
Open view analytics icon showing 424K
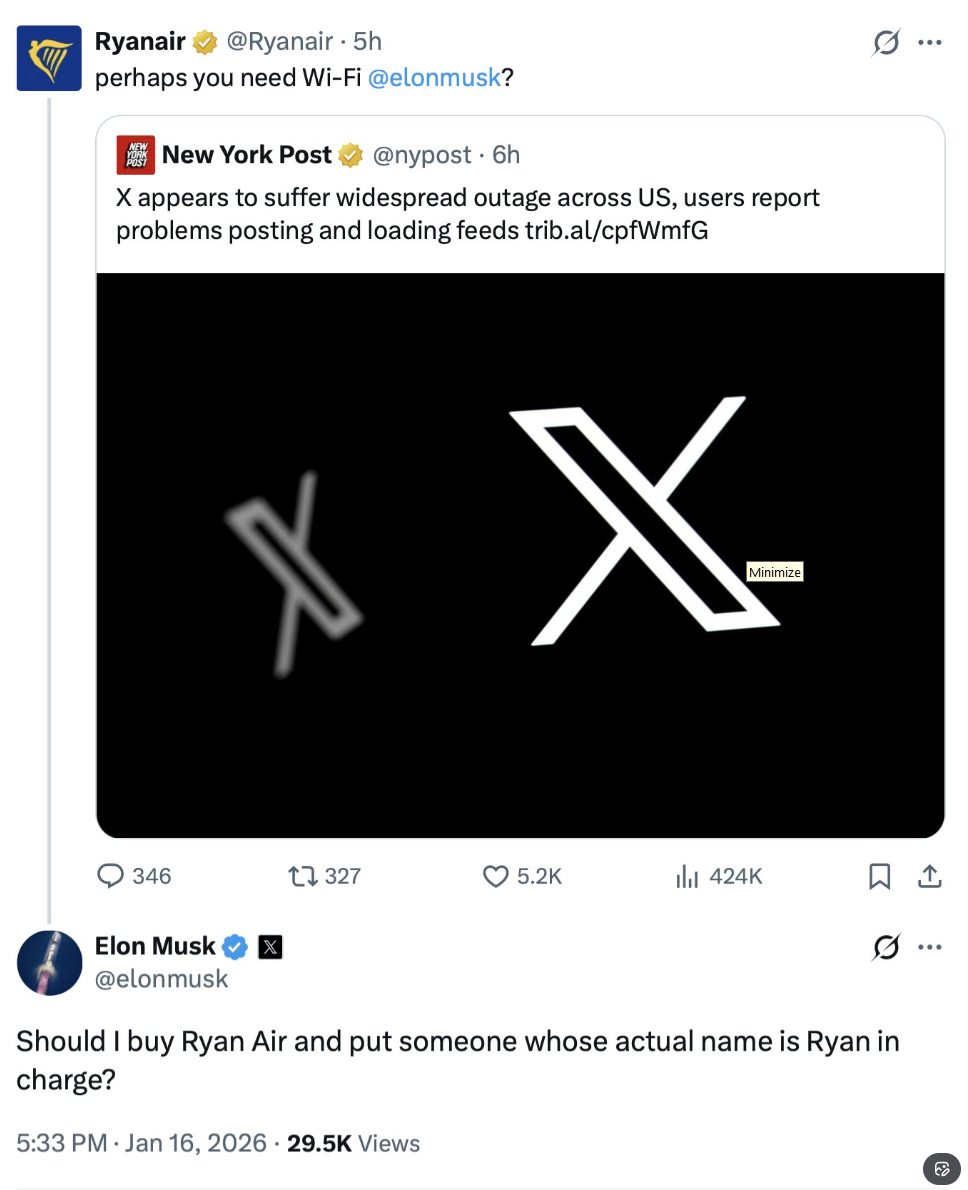pyautogui.click(x=687, y=877)
